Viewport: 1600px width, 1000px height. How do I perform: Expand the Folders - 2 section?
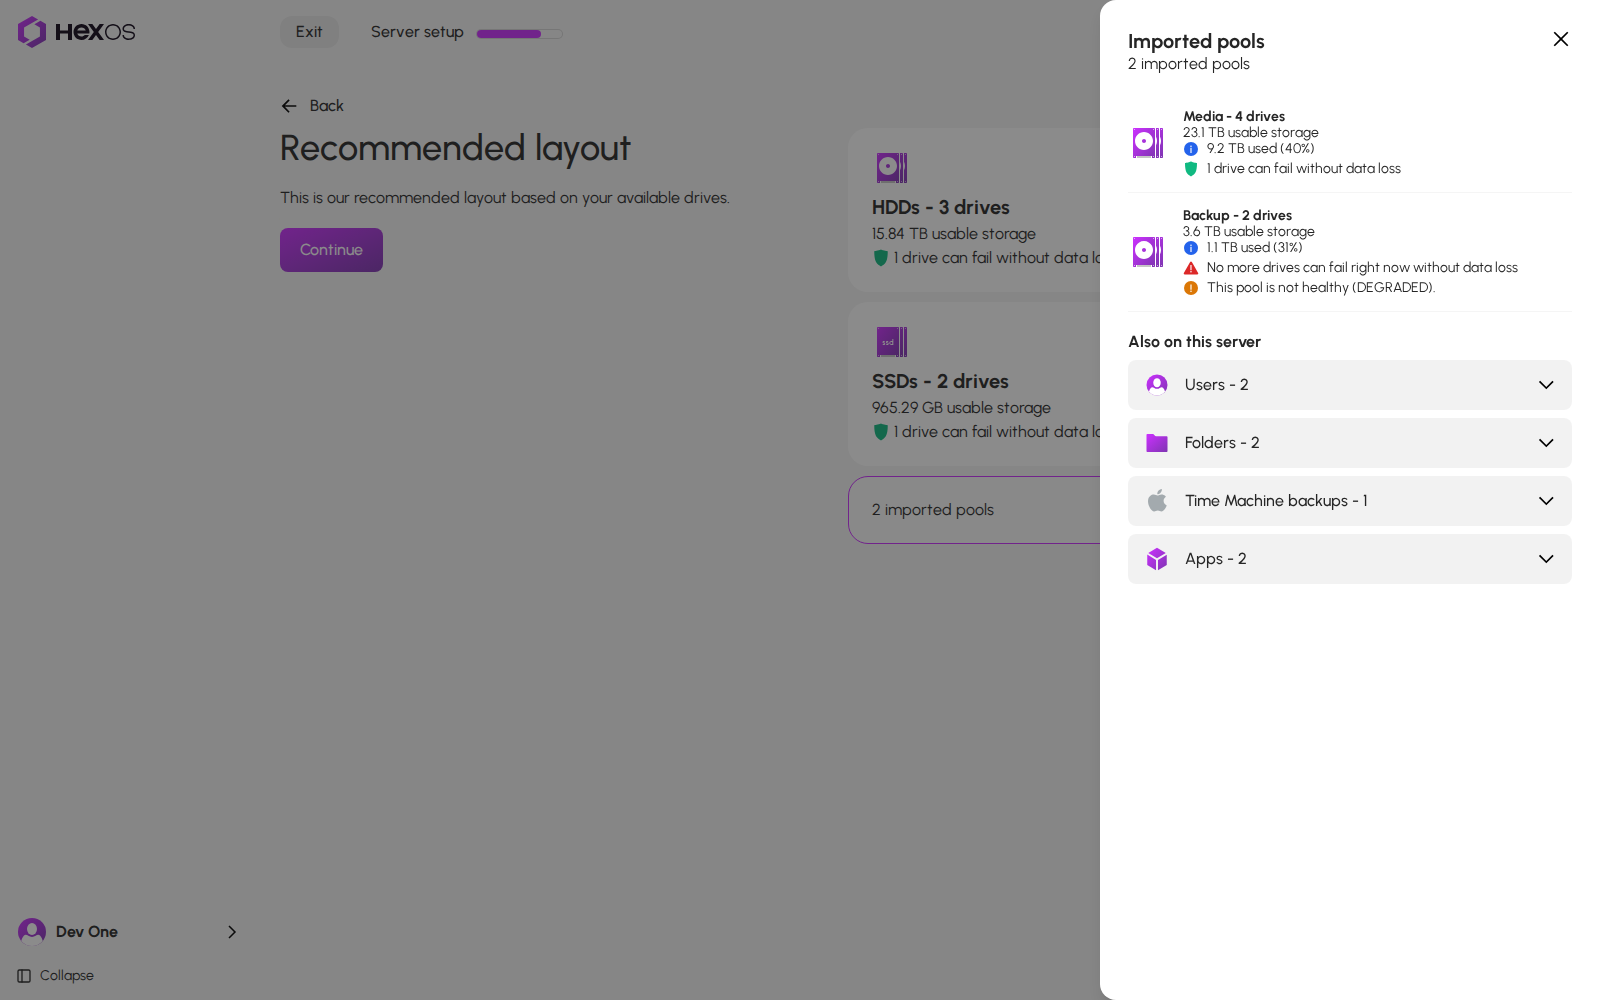point(1350,443)
